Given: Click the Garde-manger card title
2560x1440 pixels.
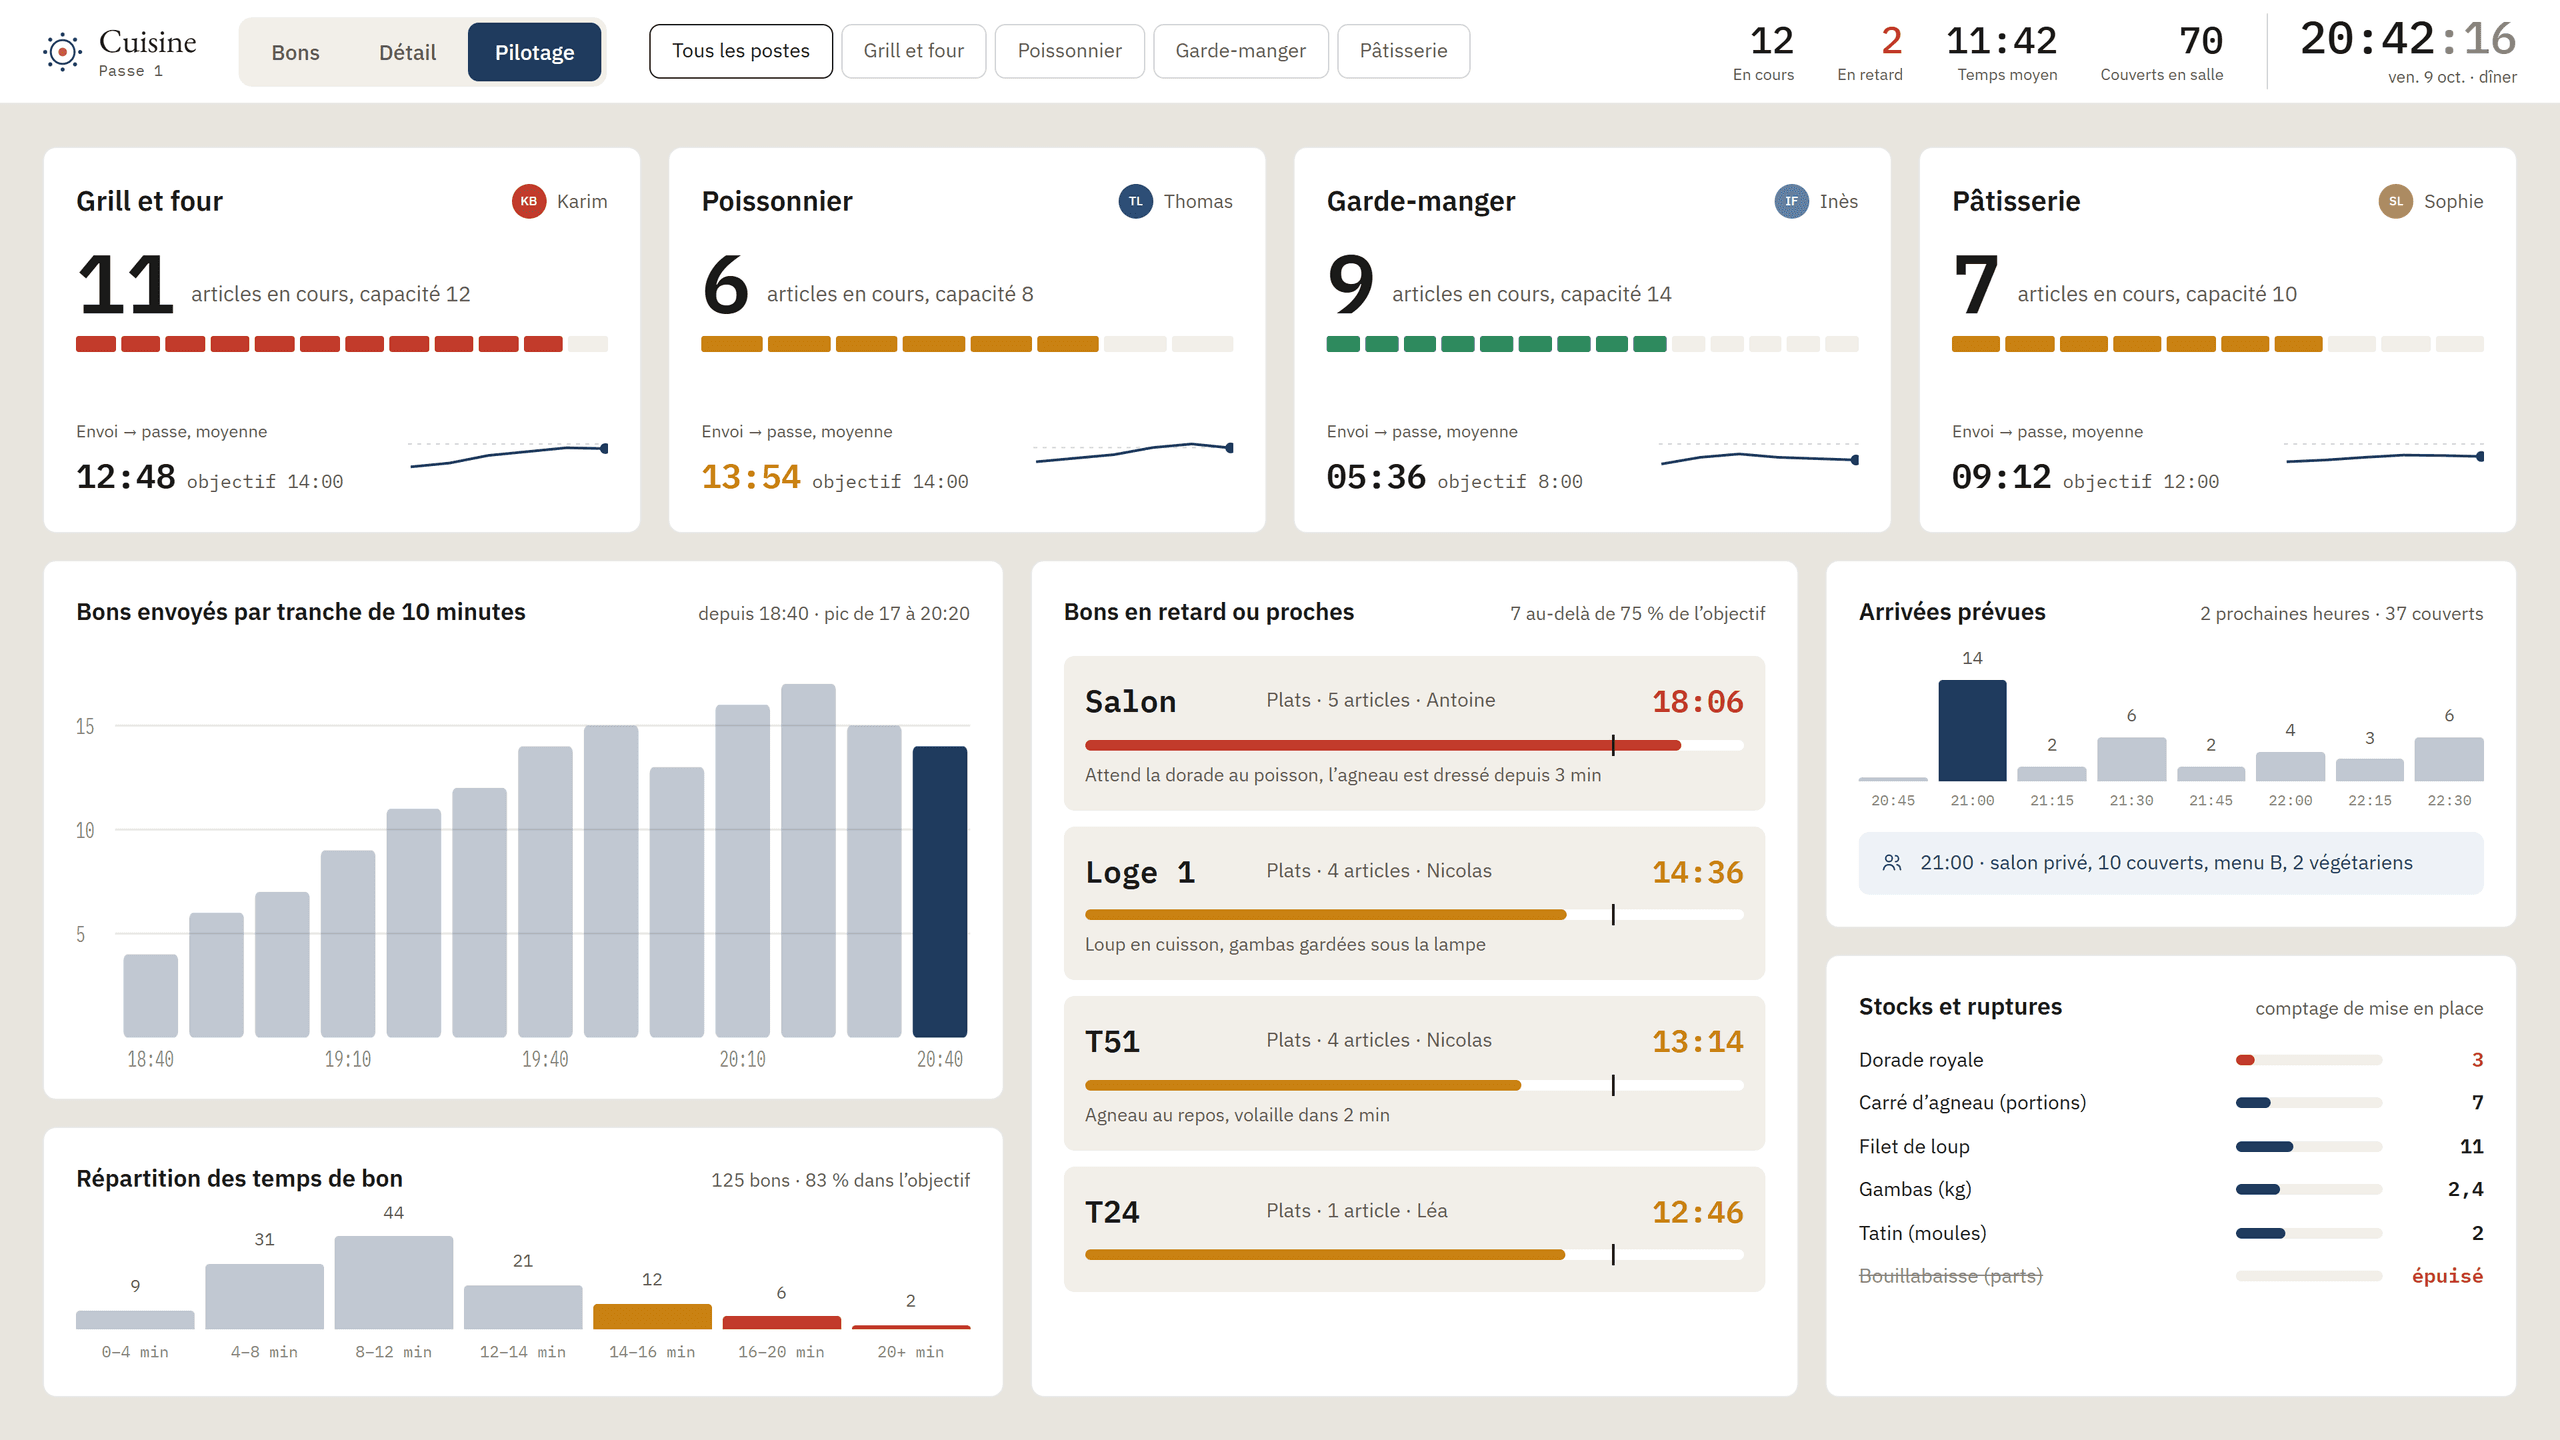Looking at the screenshot, I should point(1420,201).
